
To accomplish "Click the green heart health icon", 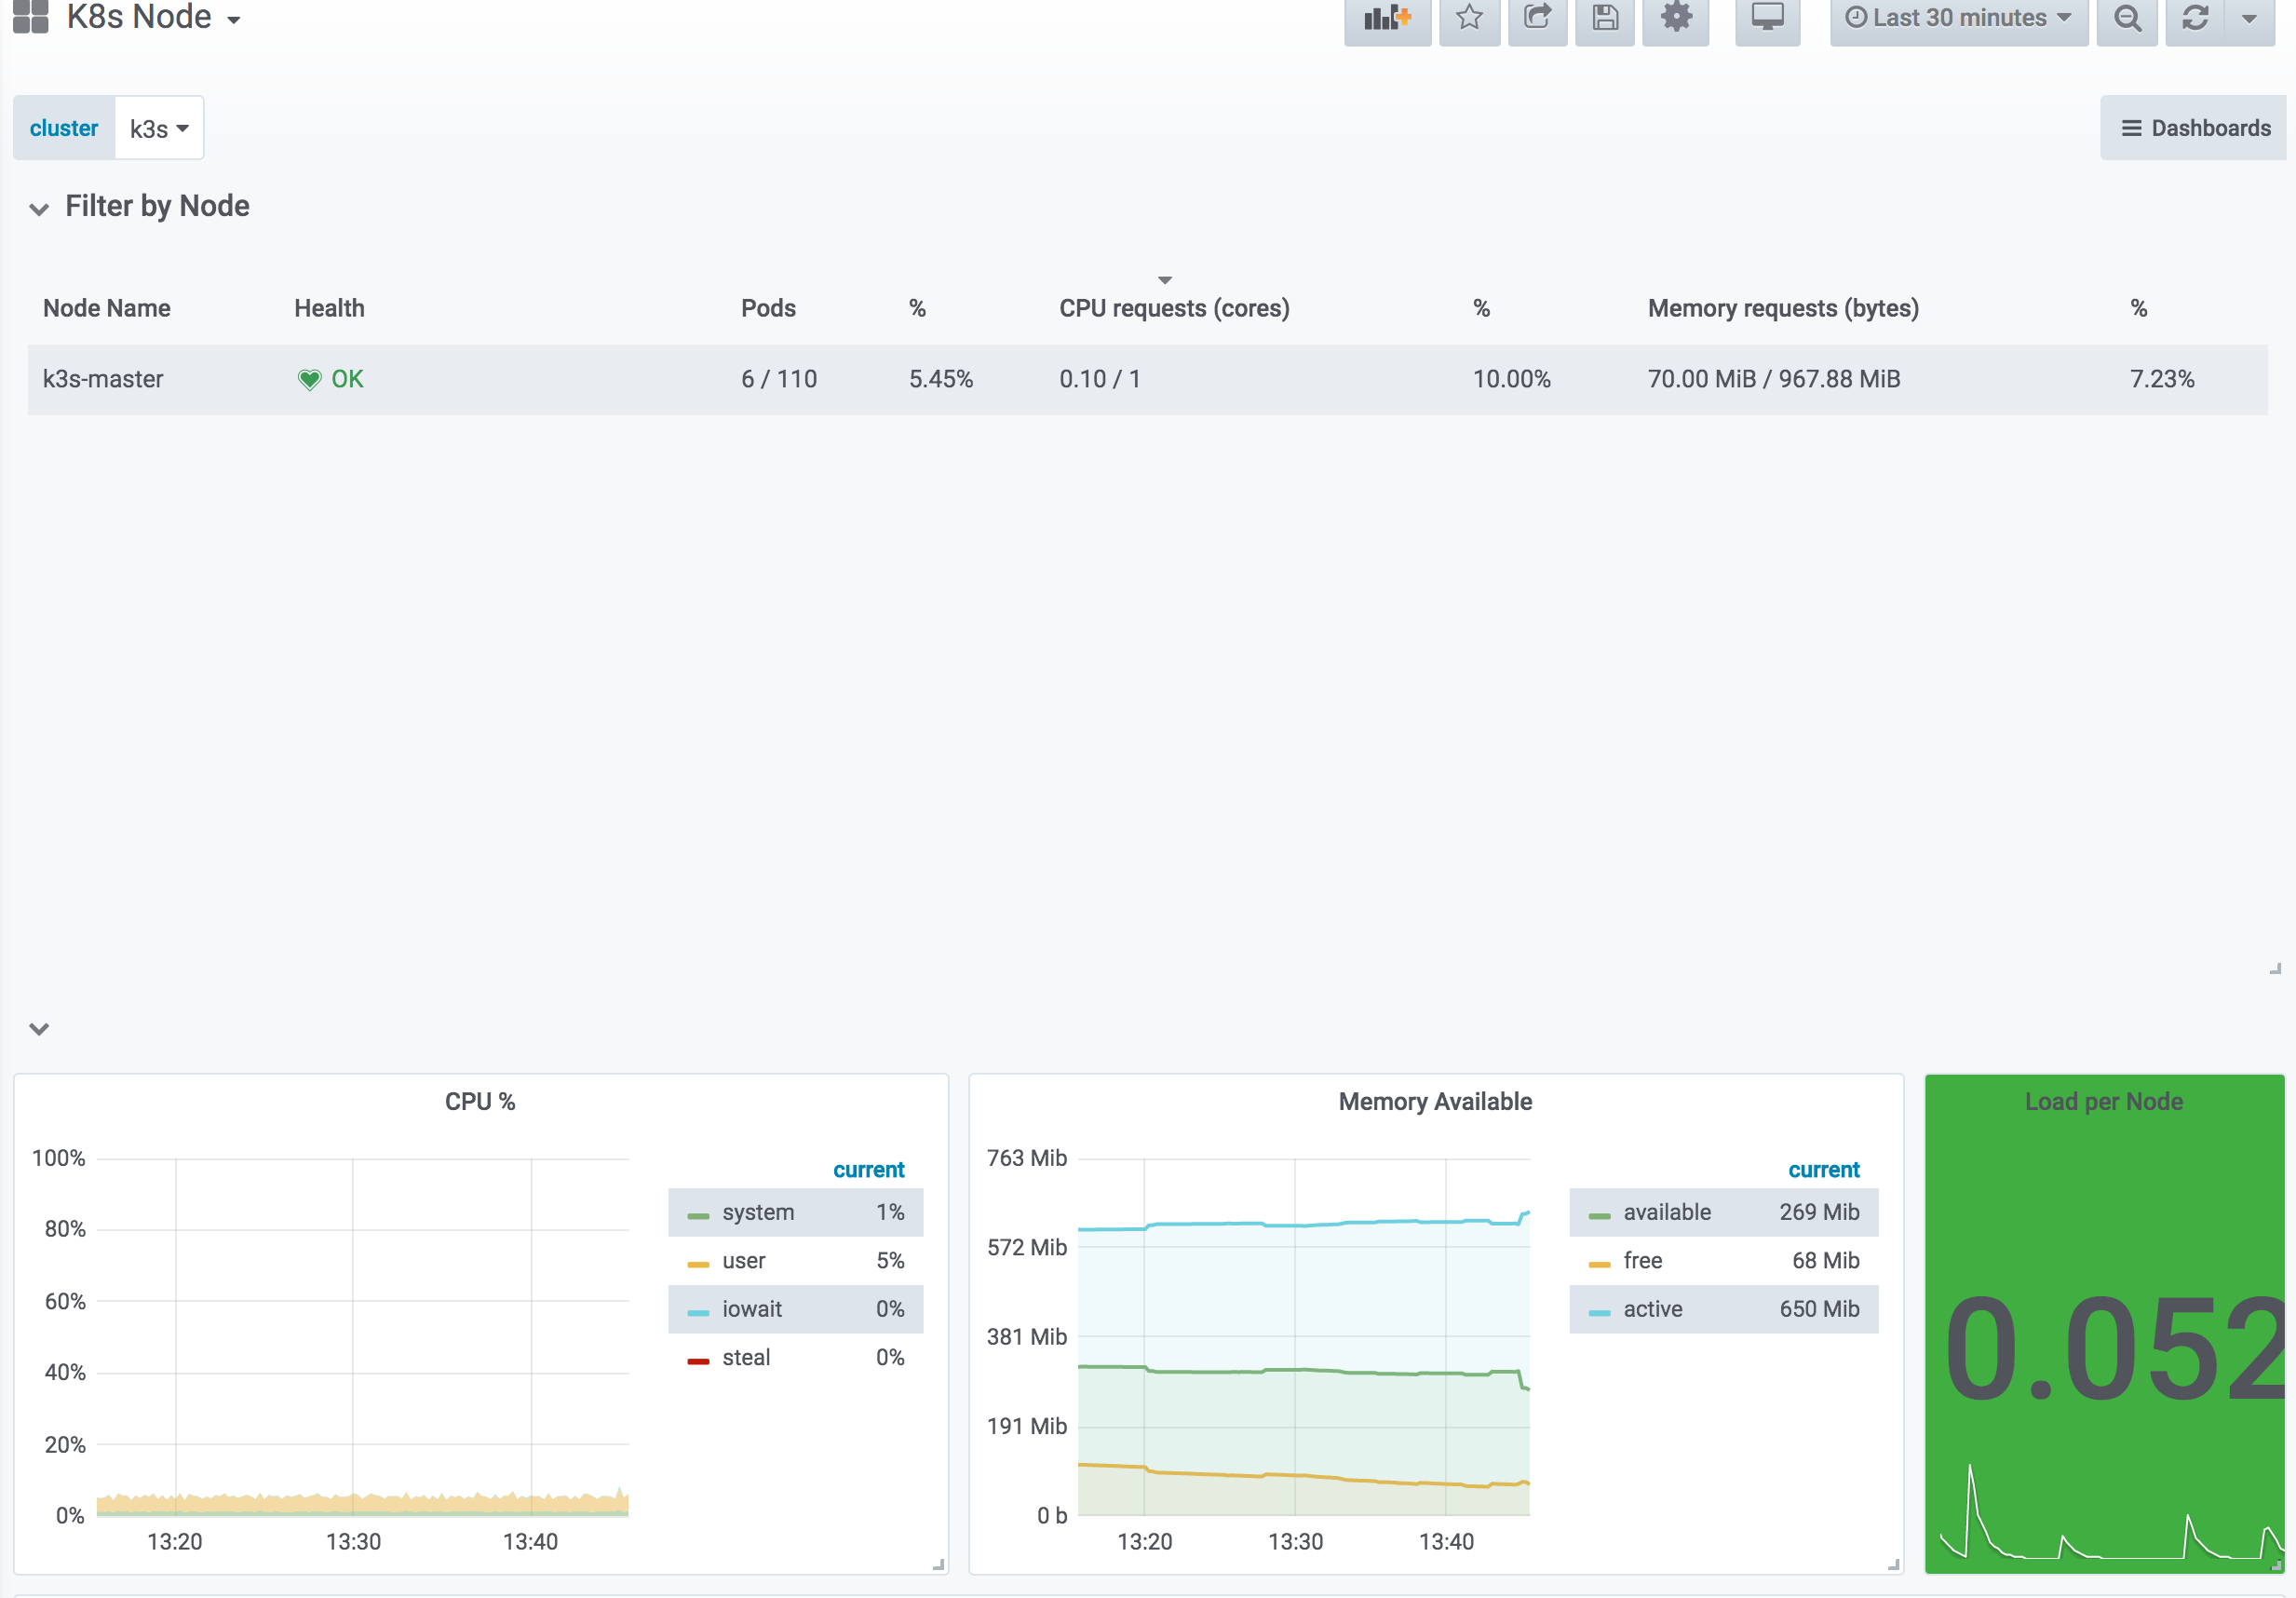I will click(309, 379).
